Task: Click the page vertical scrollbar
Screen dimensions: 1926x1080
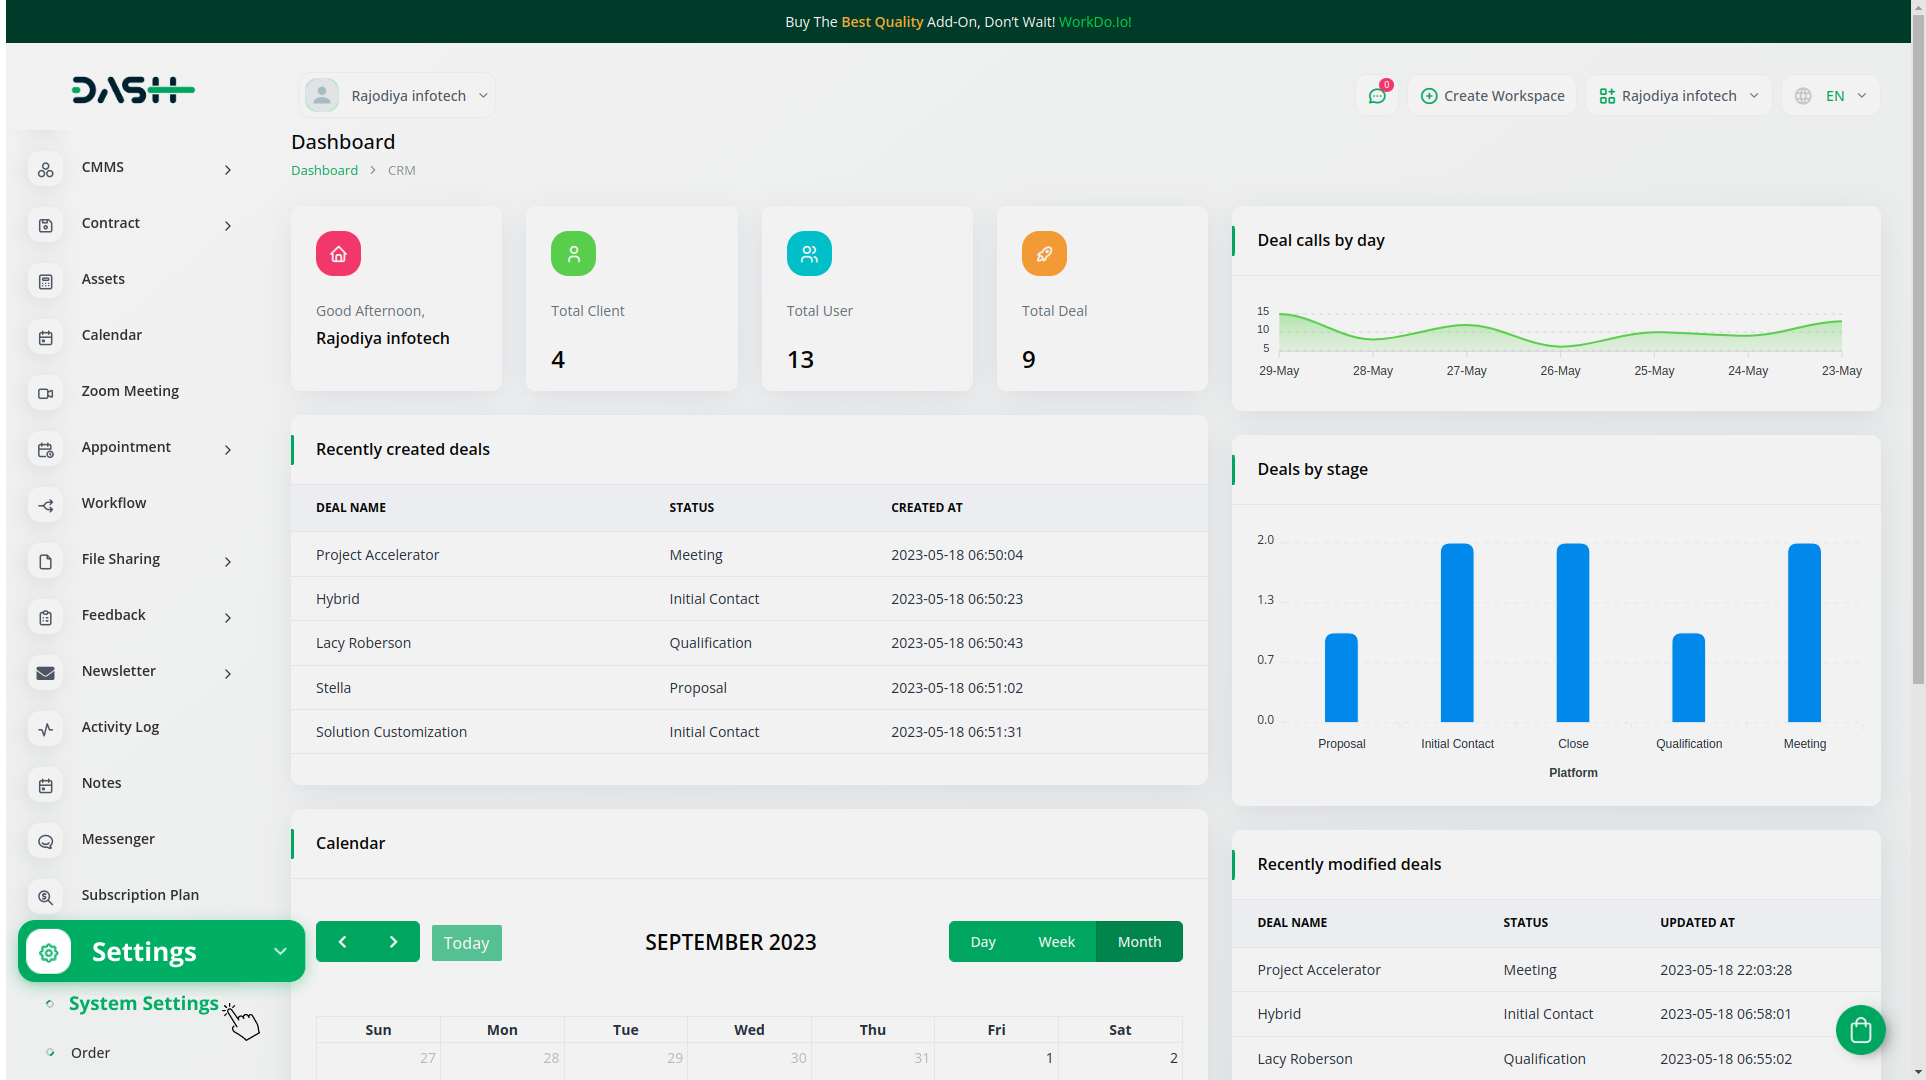Action: click(1918, 350)
